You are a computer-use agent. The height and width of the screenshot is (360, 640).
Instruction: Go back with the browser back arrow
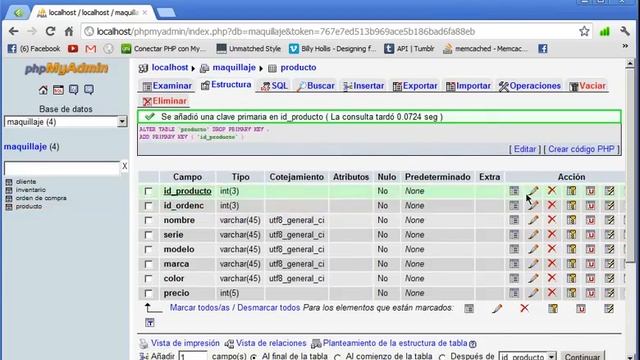(x=13, y=31)
